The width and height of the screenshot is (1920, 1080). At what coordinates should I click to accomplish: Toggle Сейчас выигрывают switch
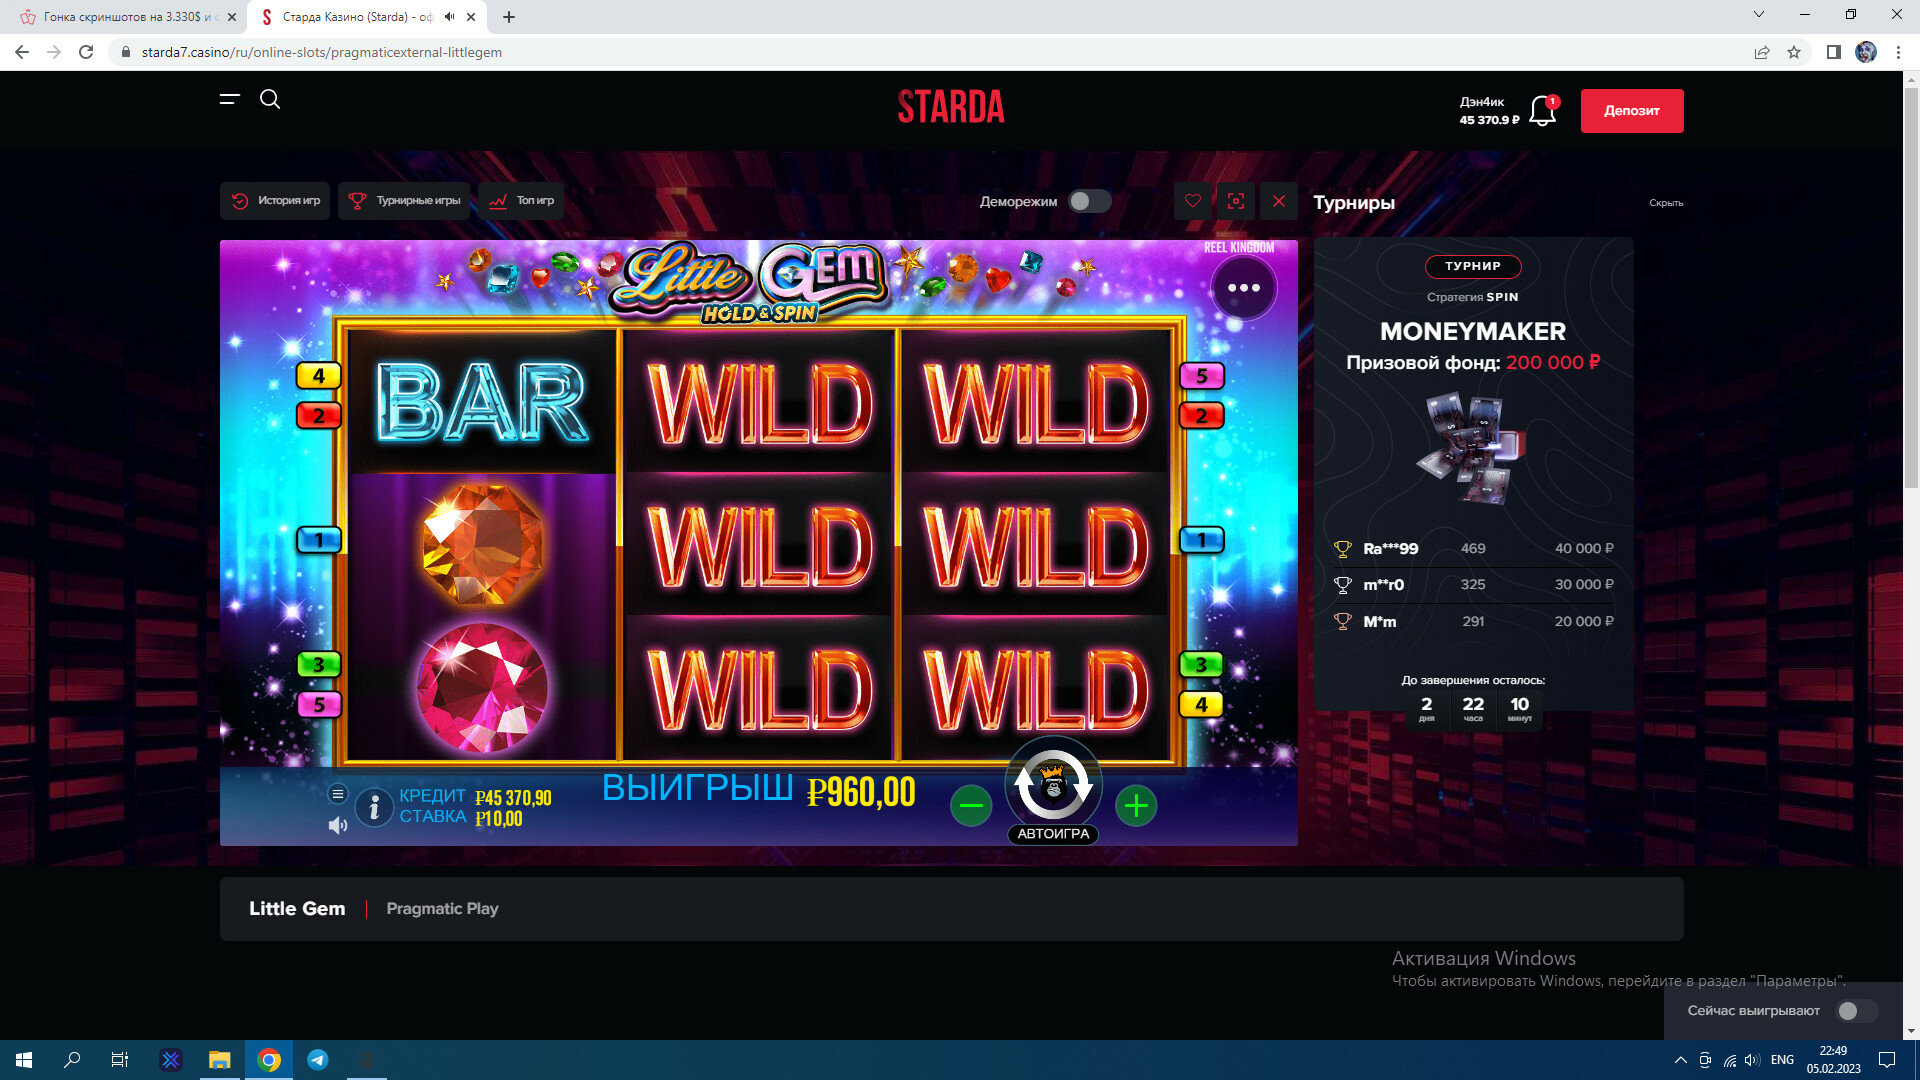[x=1856, y=1011]
